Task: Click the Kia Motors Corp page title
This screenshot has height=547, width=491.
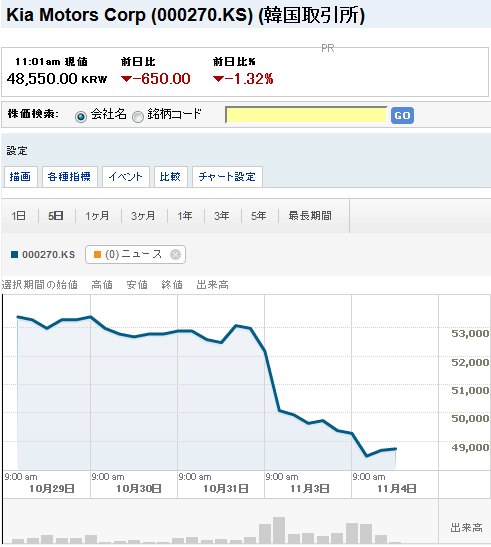Action: point(186,15)
